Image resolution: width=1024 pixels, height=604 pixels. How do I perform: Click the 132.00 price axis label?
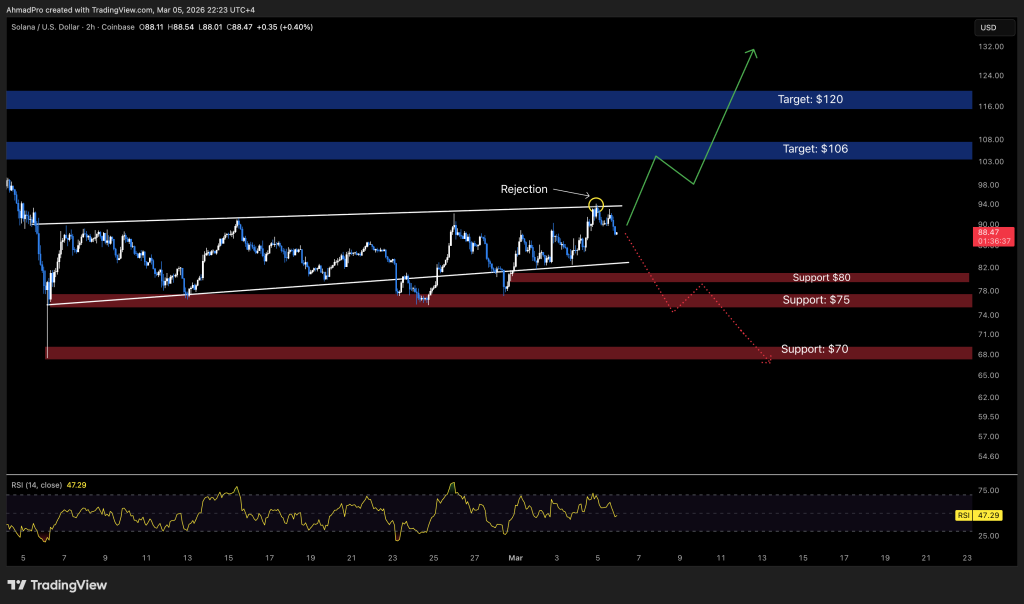(991, 47)
